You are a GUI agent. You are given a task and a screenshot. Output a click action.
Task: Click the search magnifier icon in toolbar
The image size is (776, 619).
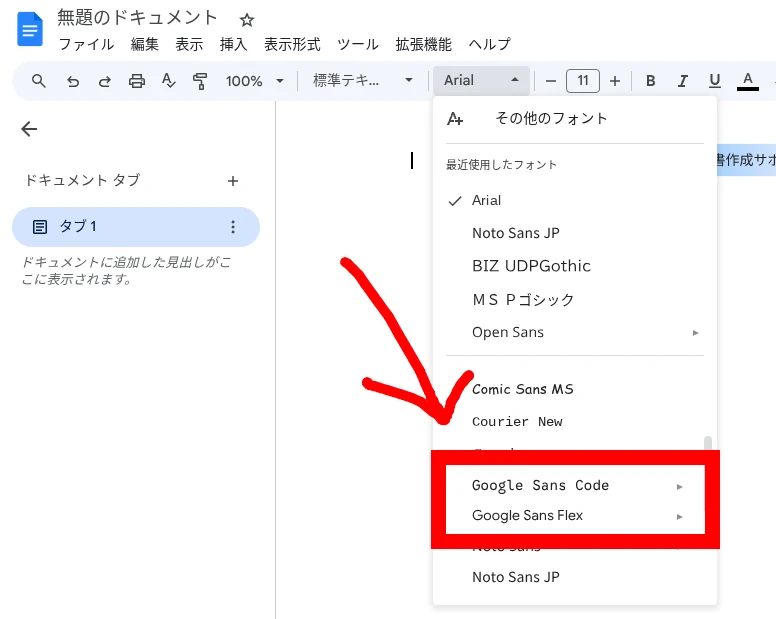pyautogui.click(x=39, y=81)
